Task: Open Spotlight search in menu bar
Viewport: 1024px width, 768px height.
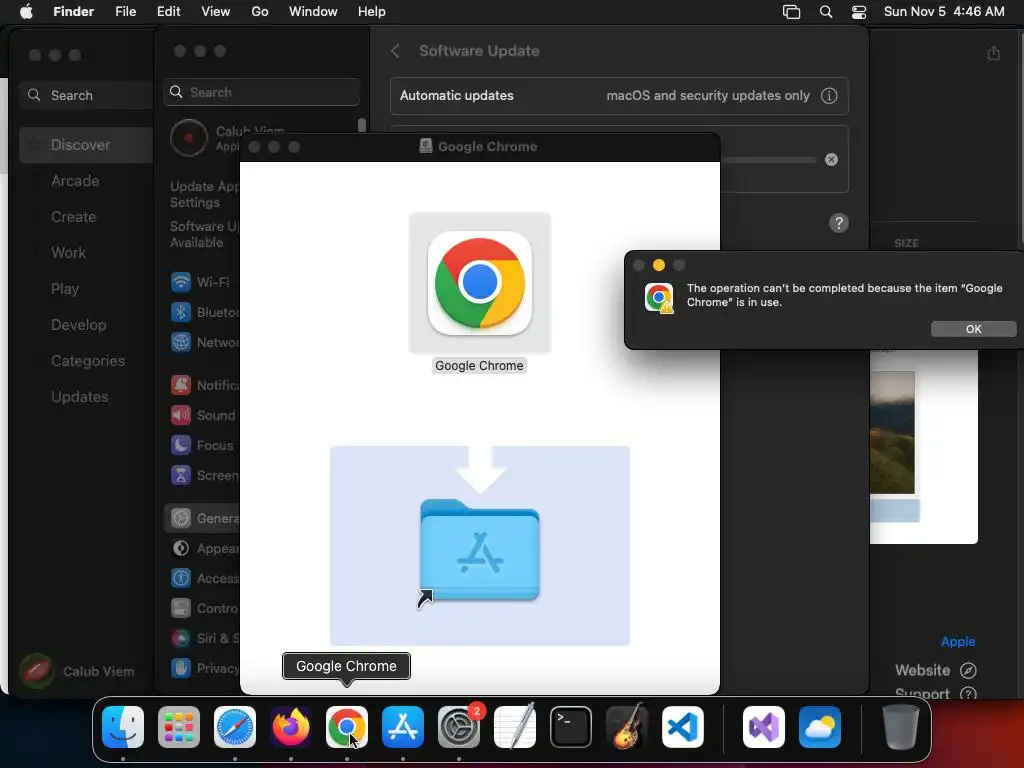Action: 825,12
